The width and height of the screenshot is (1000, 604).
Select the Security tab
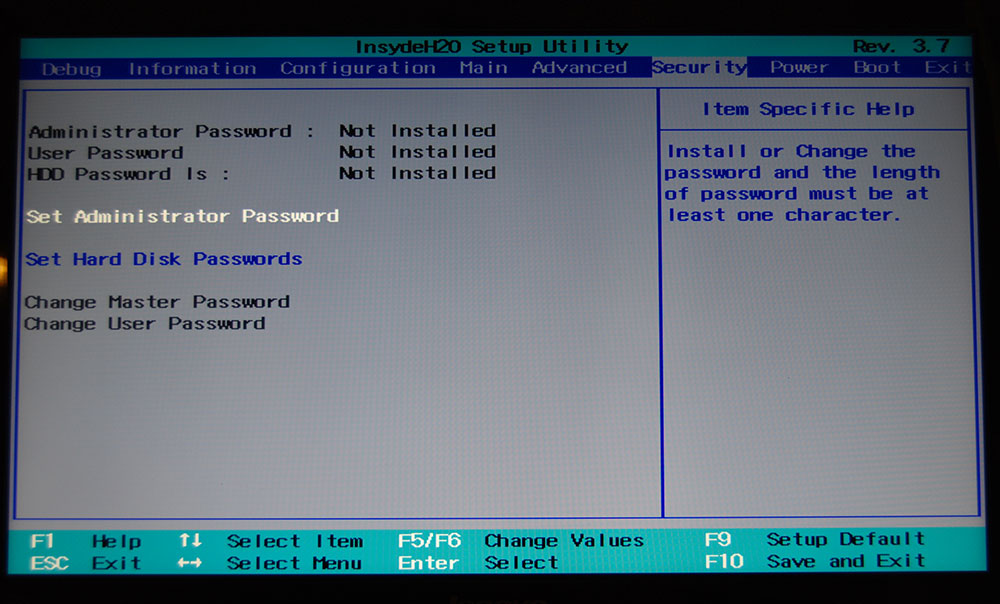699,67
